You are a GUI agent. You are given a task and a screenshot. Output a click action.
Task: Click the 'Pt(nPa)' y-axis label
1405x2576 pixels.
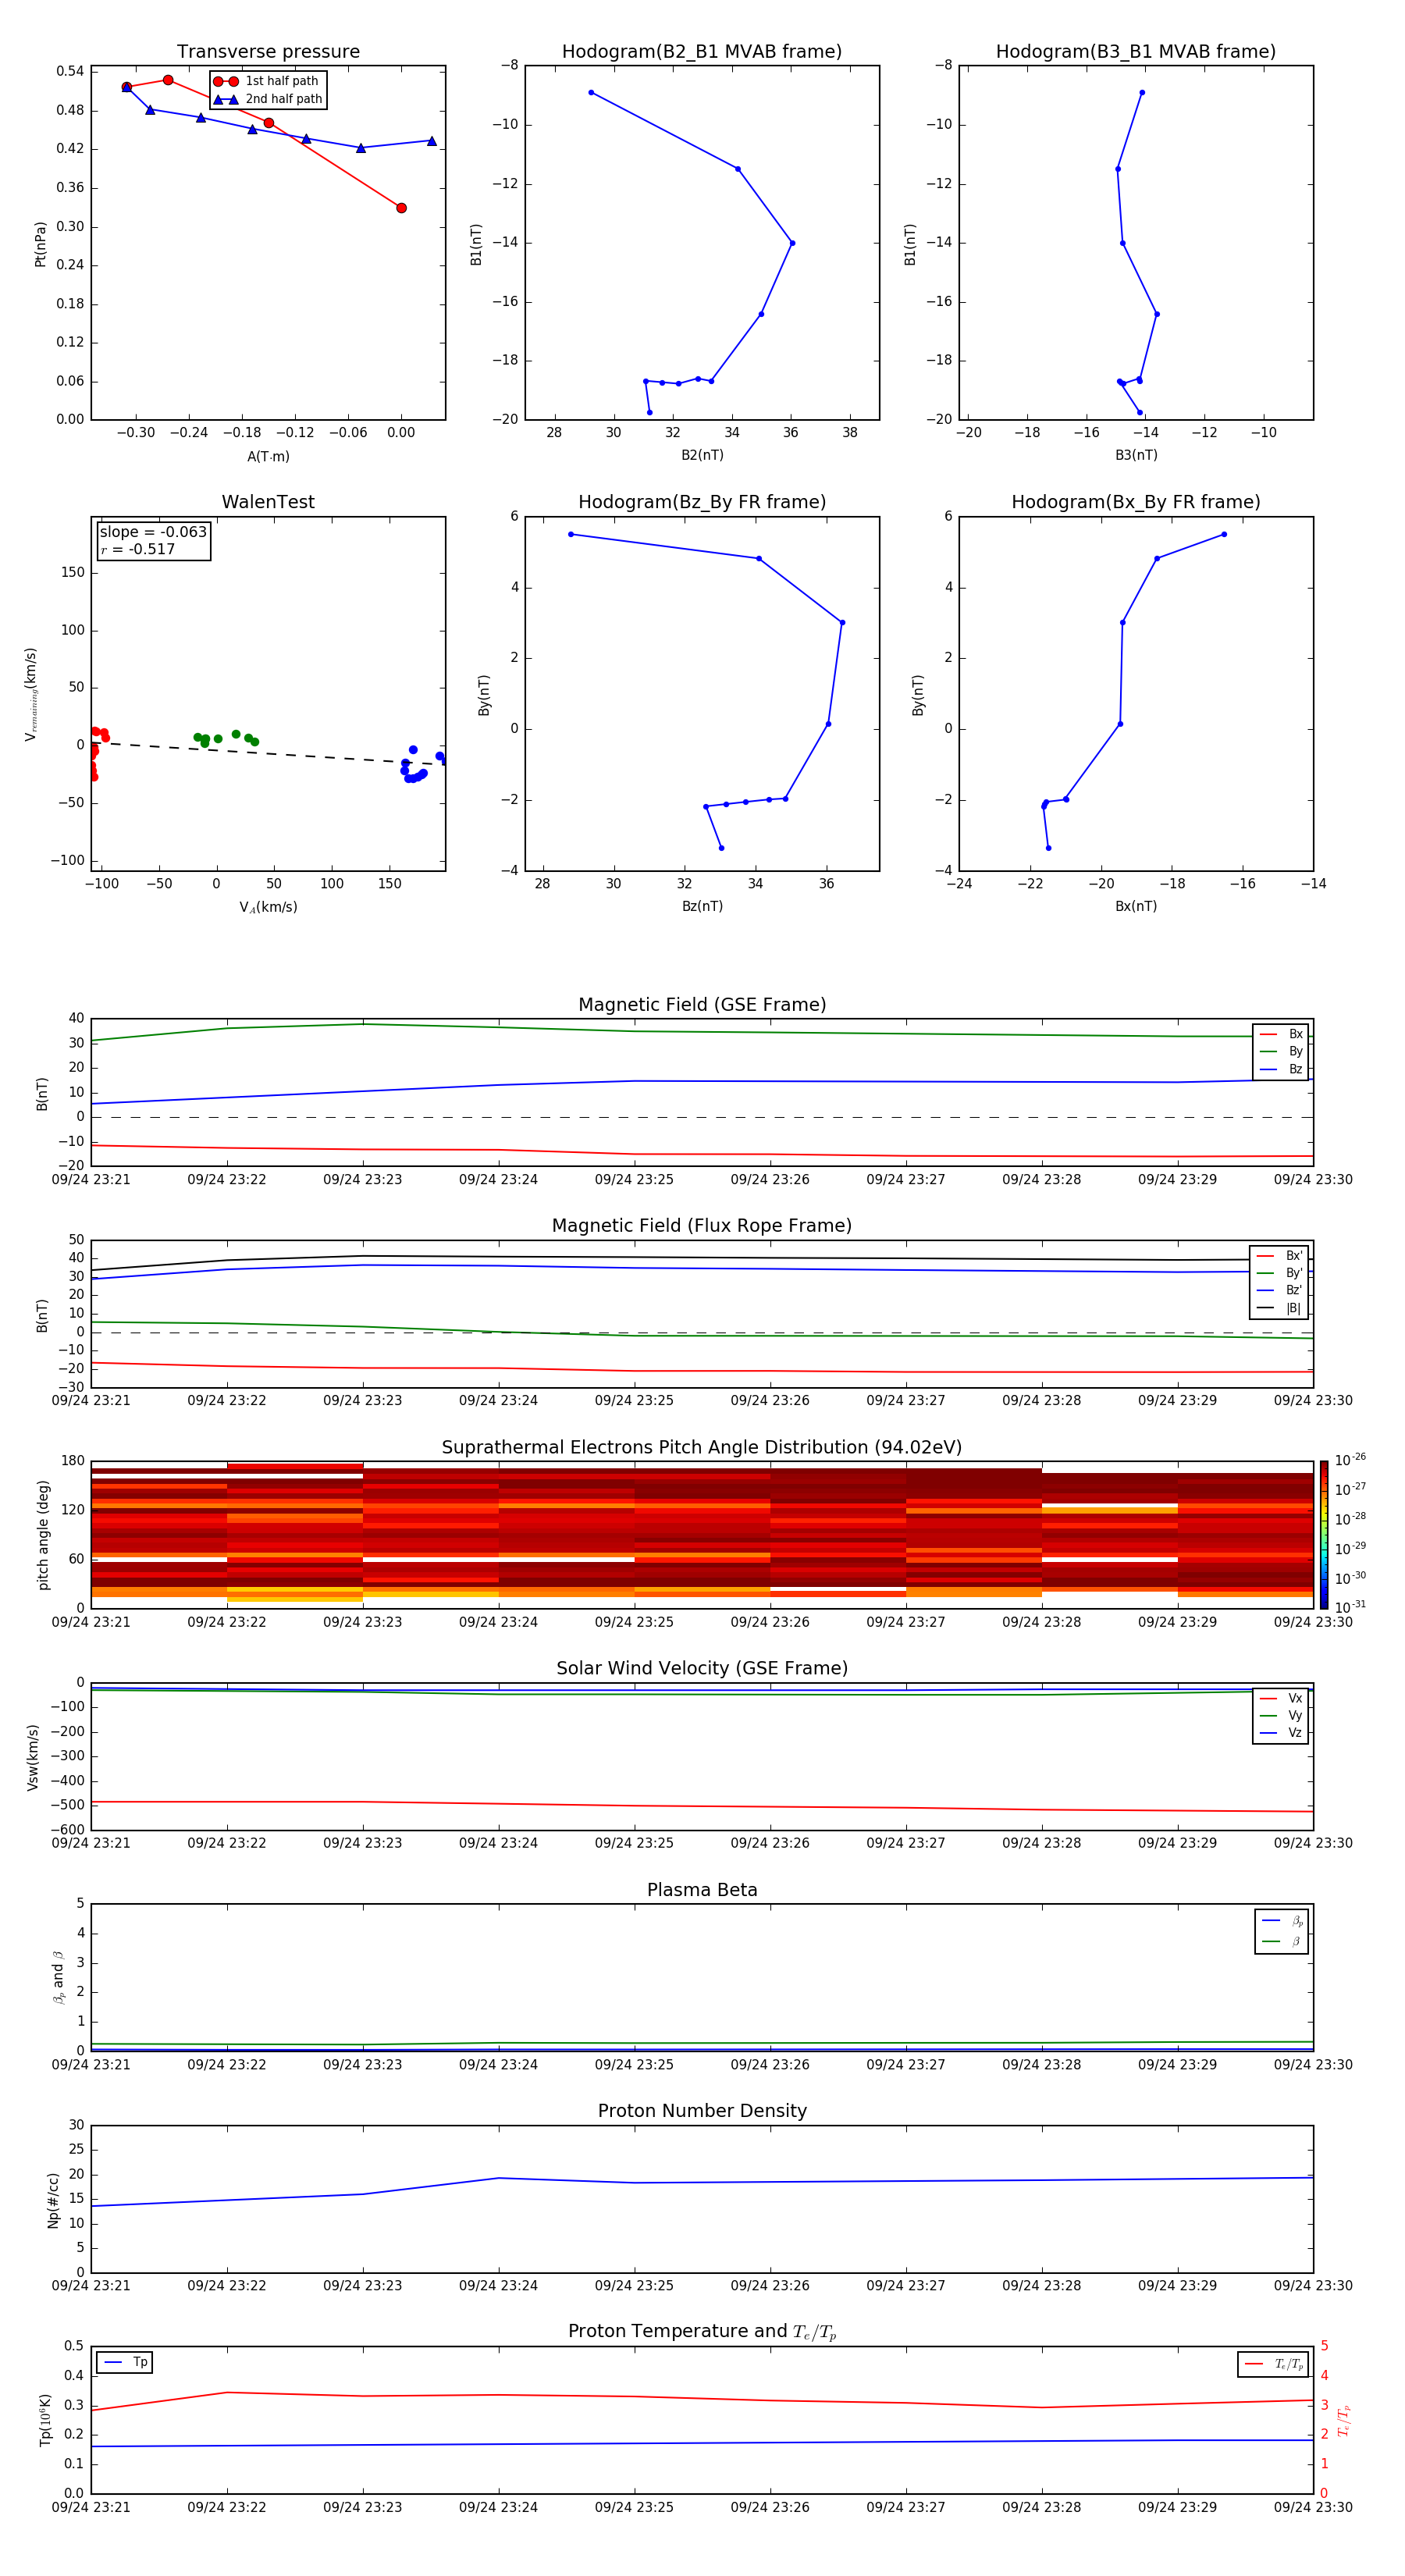click(40, 244)
